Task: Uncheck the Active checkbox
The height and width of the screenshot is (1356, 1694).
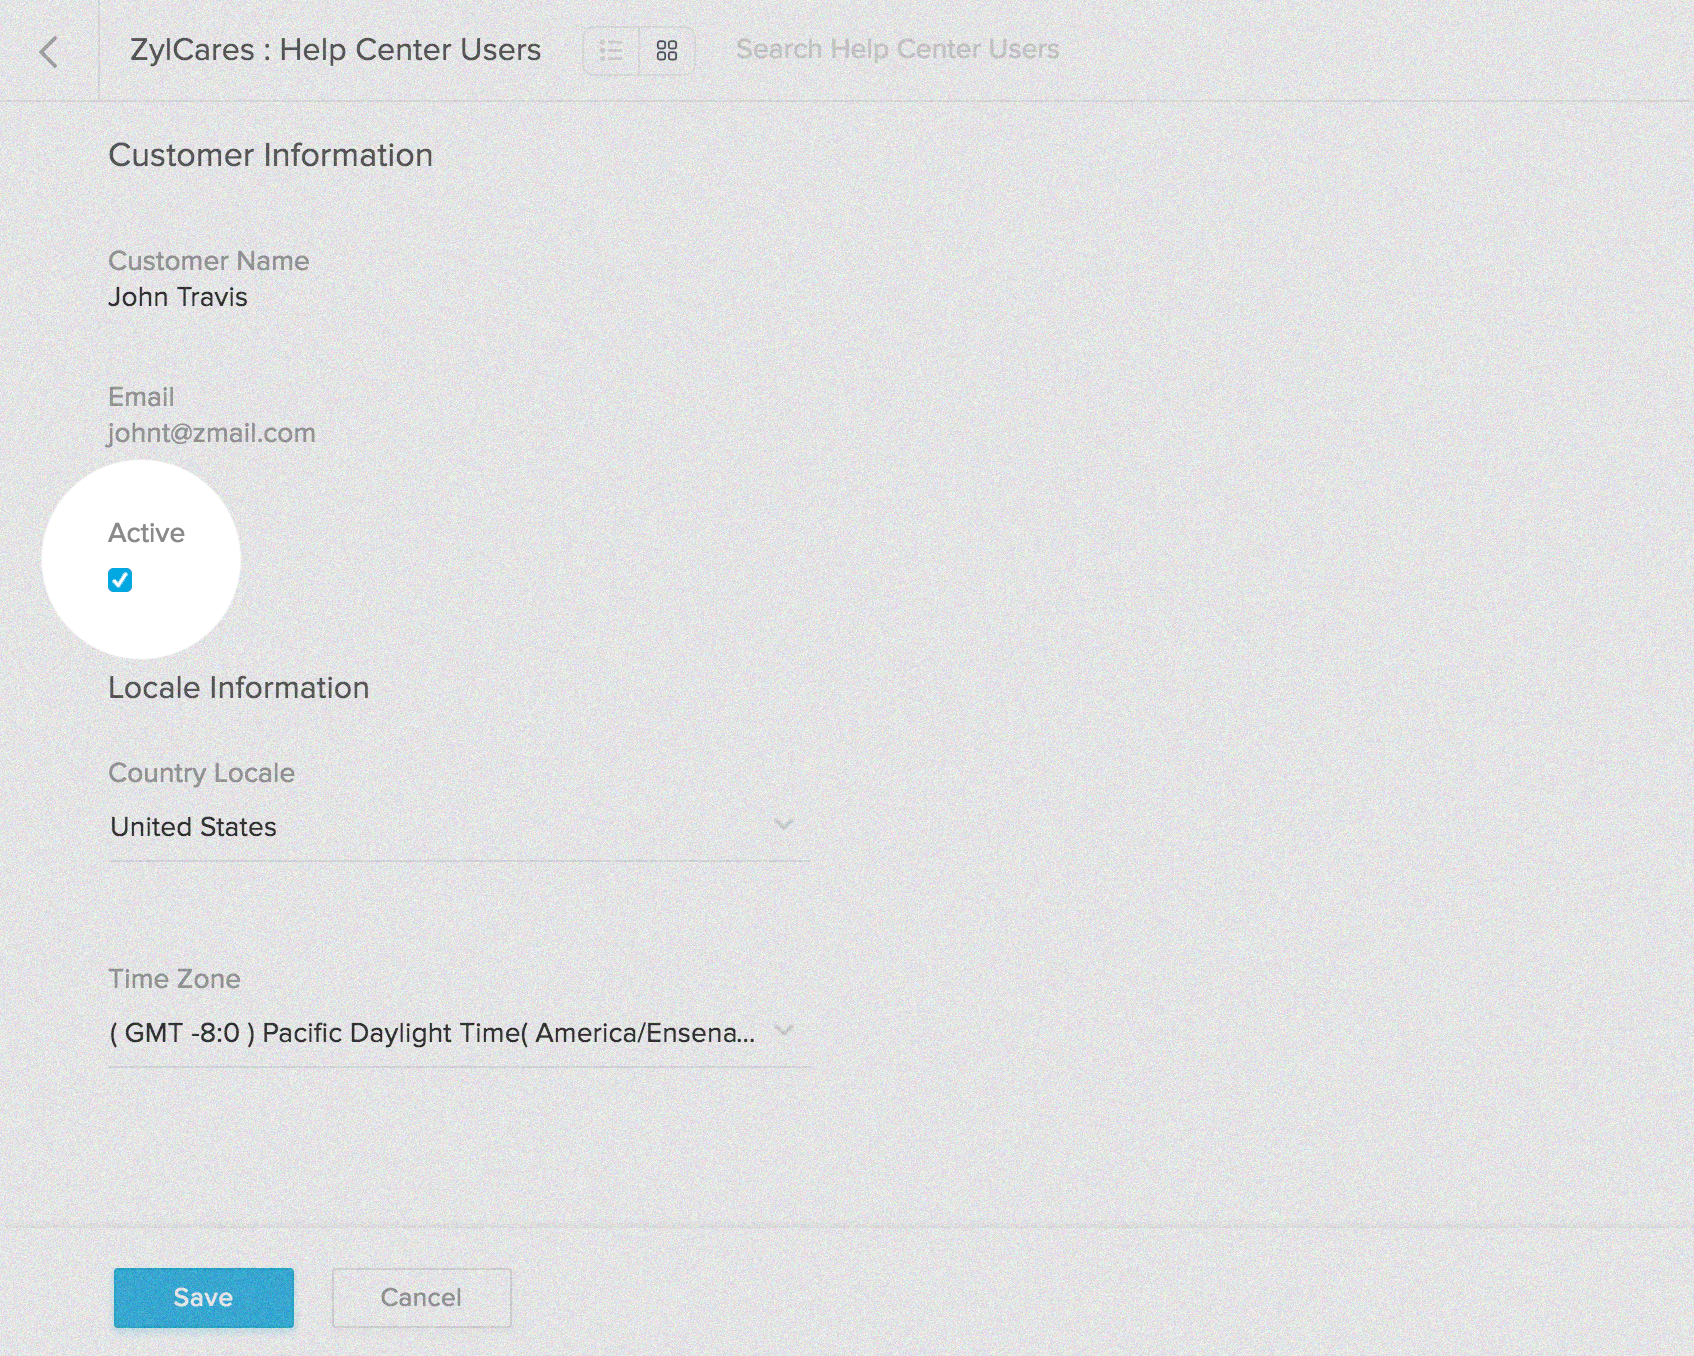Action: 120,580
